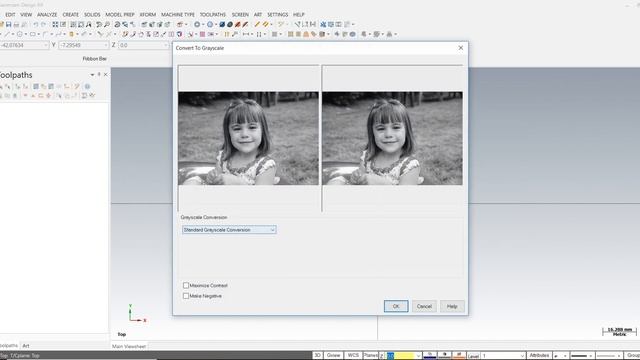Click Cancel in Convert To Grayscale dialog
Screen dimensions: 640x360
[424, 306]
